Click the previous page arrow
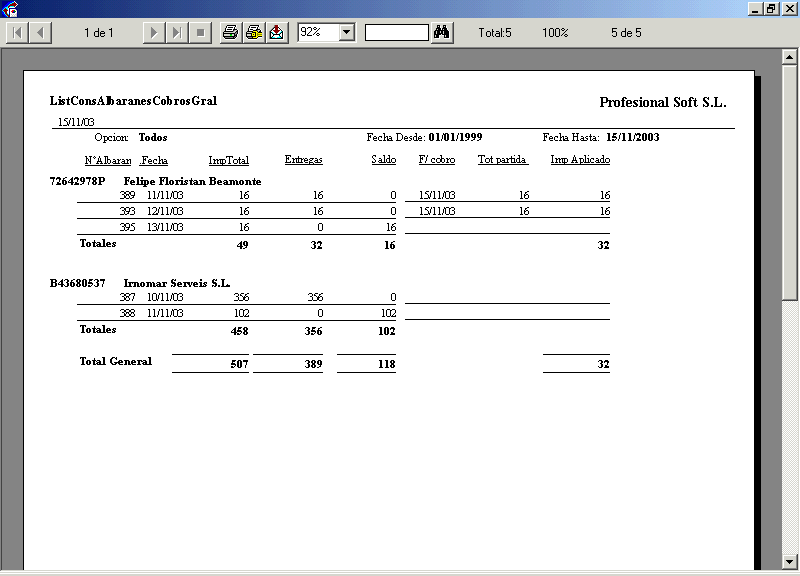This screenshot has height=576, width=800. pyautogui.click(x=40, y=33)
